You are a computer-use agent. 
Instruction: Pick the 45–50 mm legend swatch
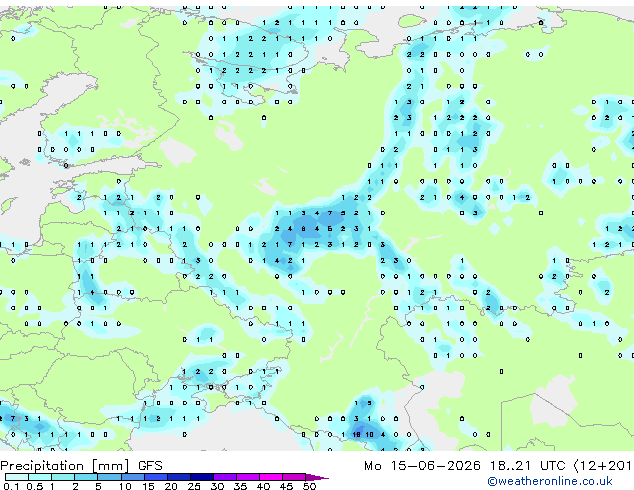click(294, 477)
